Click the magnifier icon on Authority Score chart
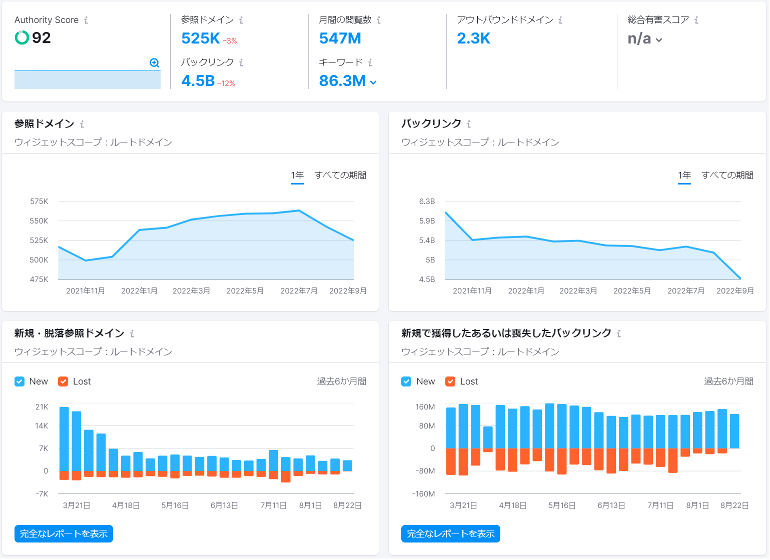This screenshot has width=770, height=560. [154, 63]
